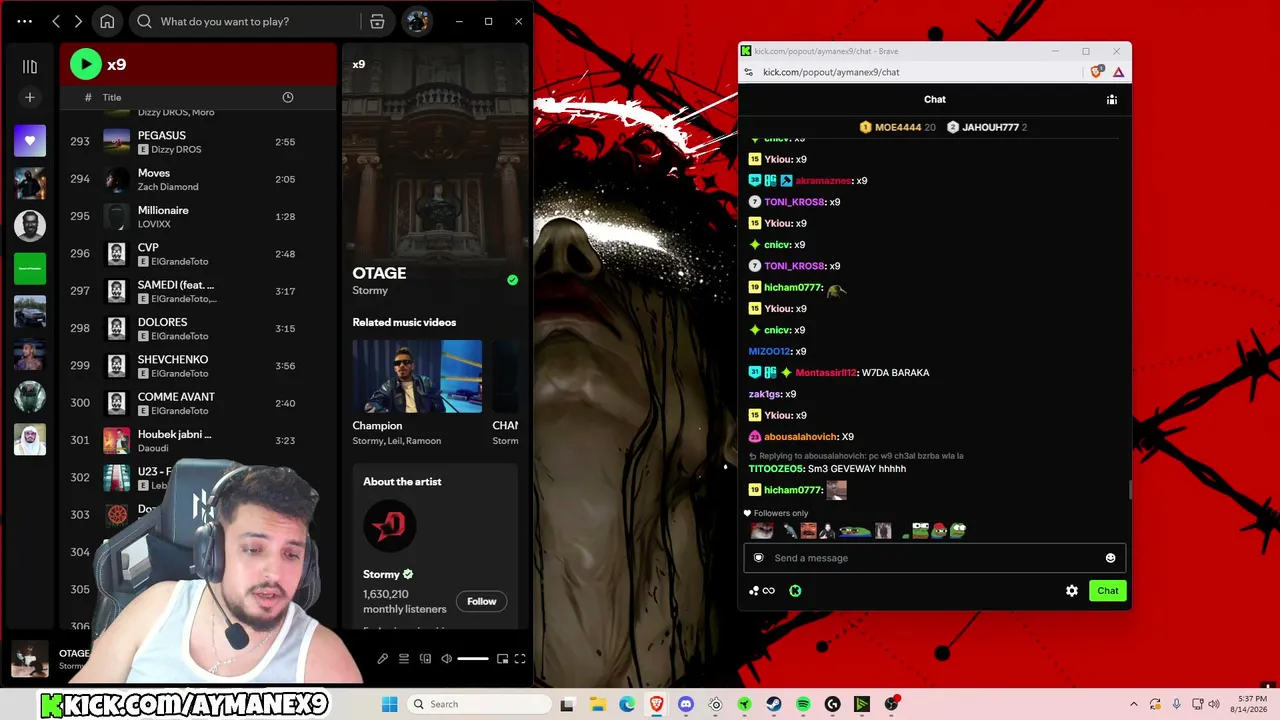Open artist LOVIXX link
This screenshot has height=720, width=1280.
pyautogui.click(x=154, y=224)
